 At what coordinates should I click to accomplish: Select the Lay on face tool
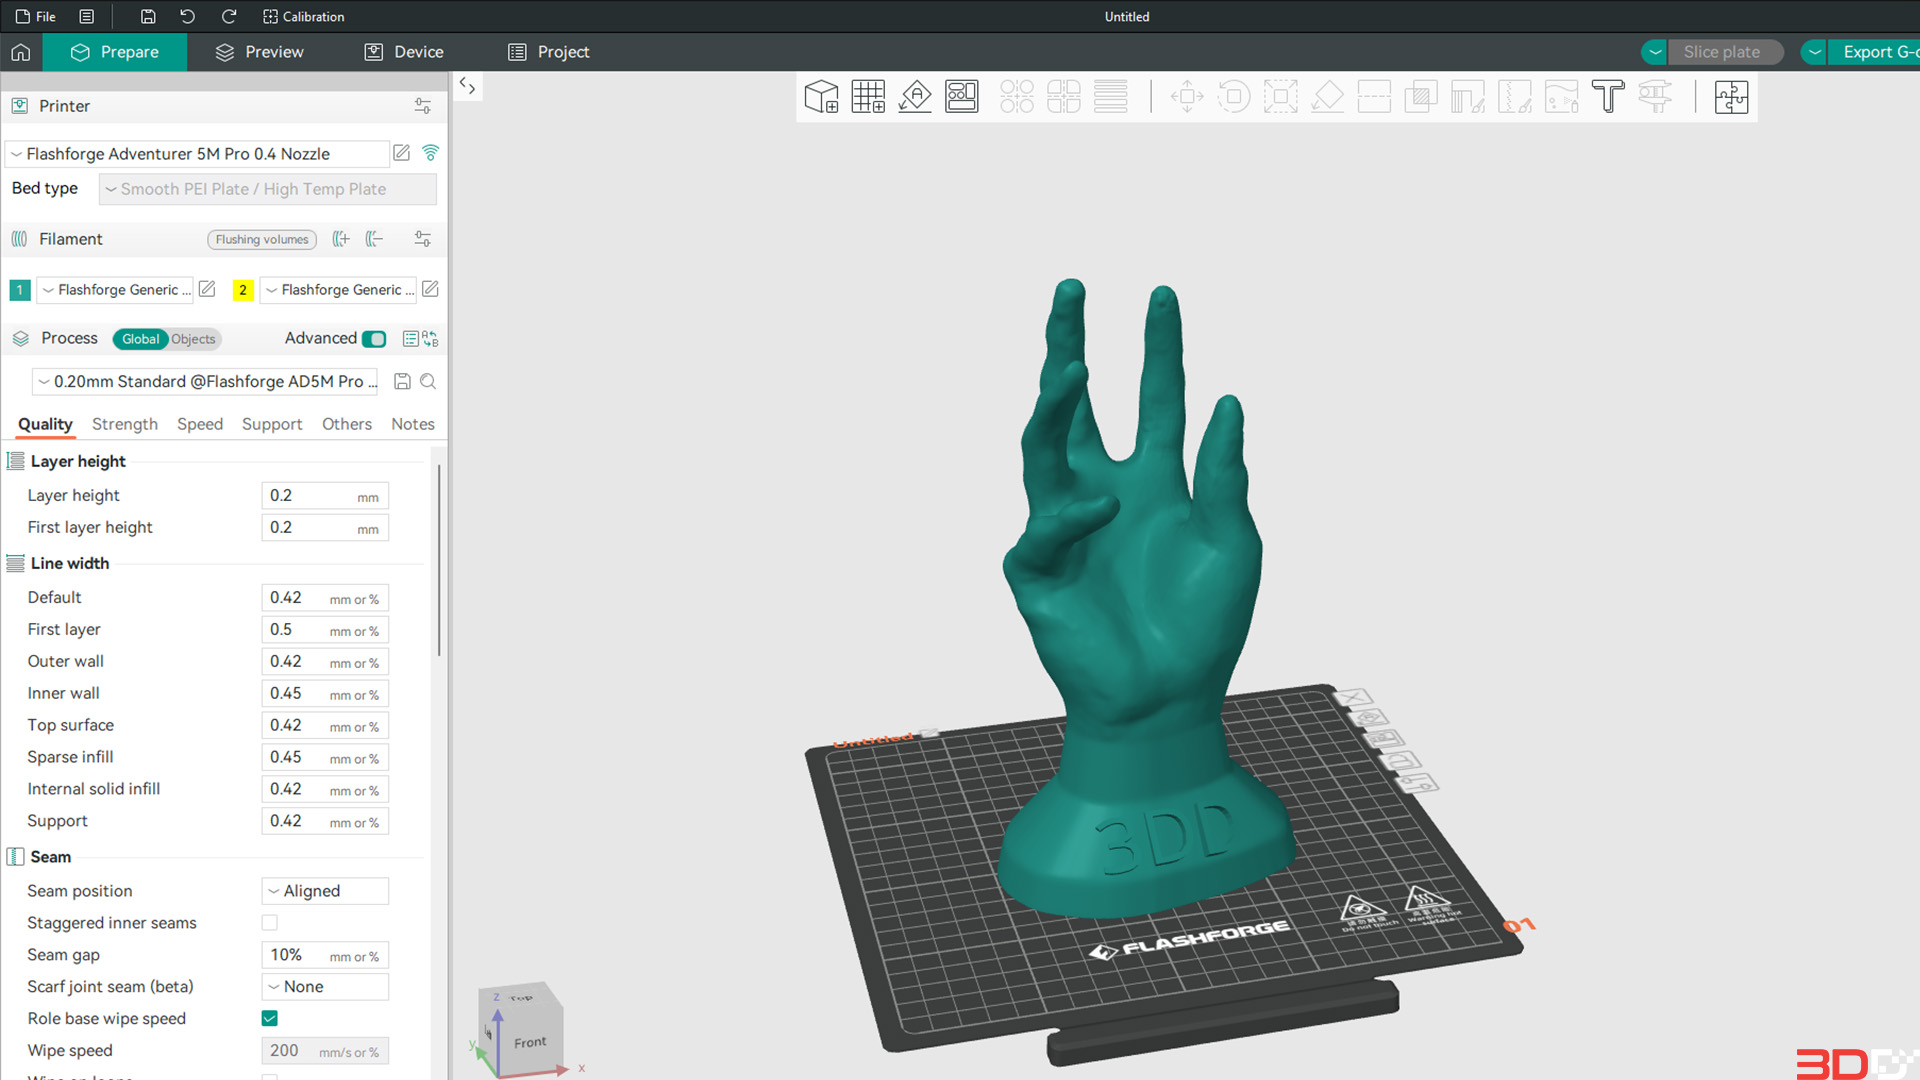coord(1327,97)
